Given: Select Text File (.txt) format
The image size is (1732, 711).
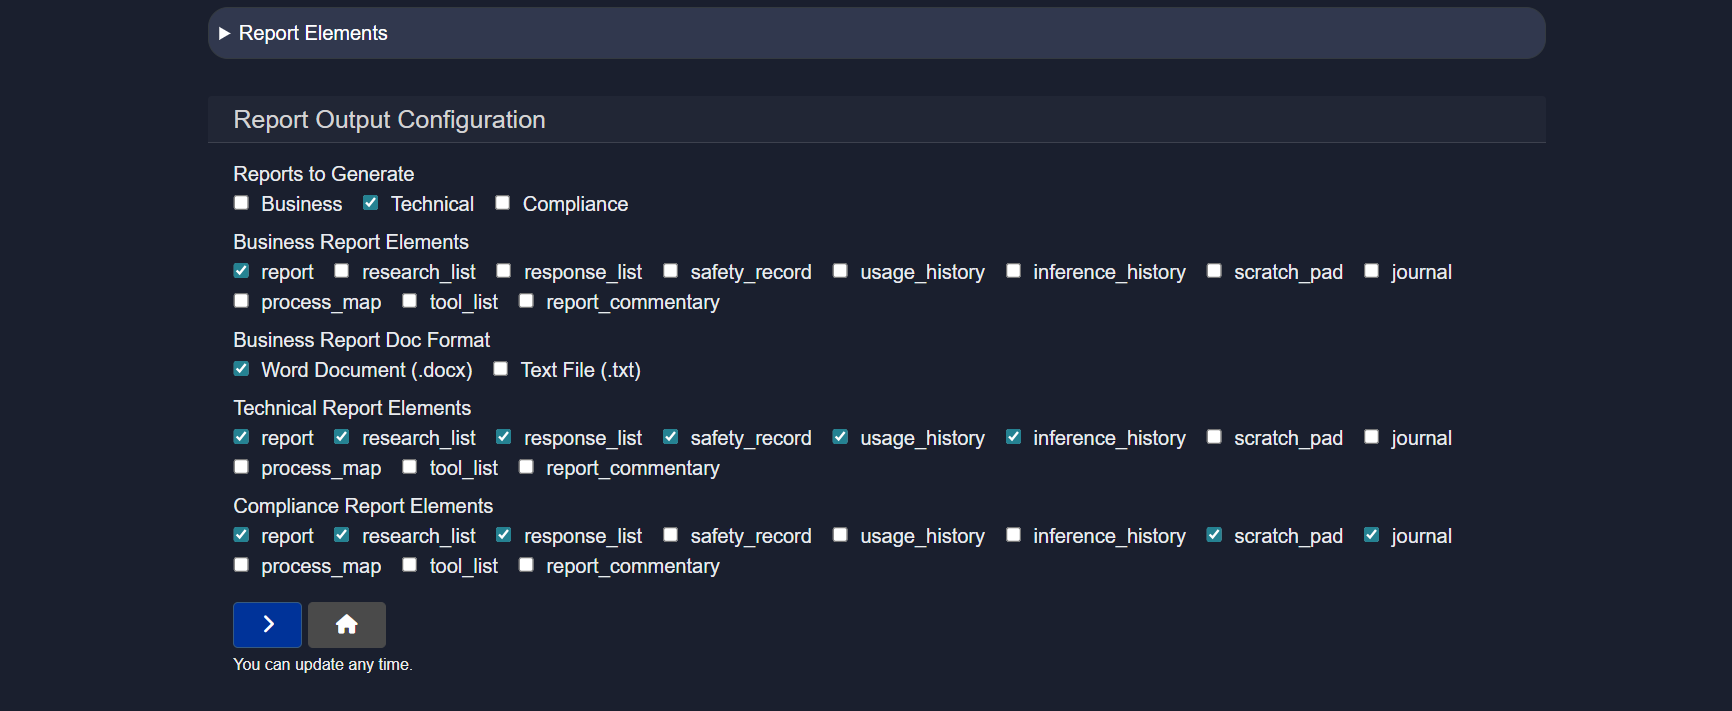Looking at the screenshot, I should click(x=501, y=369).
